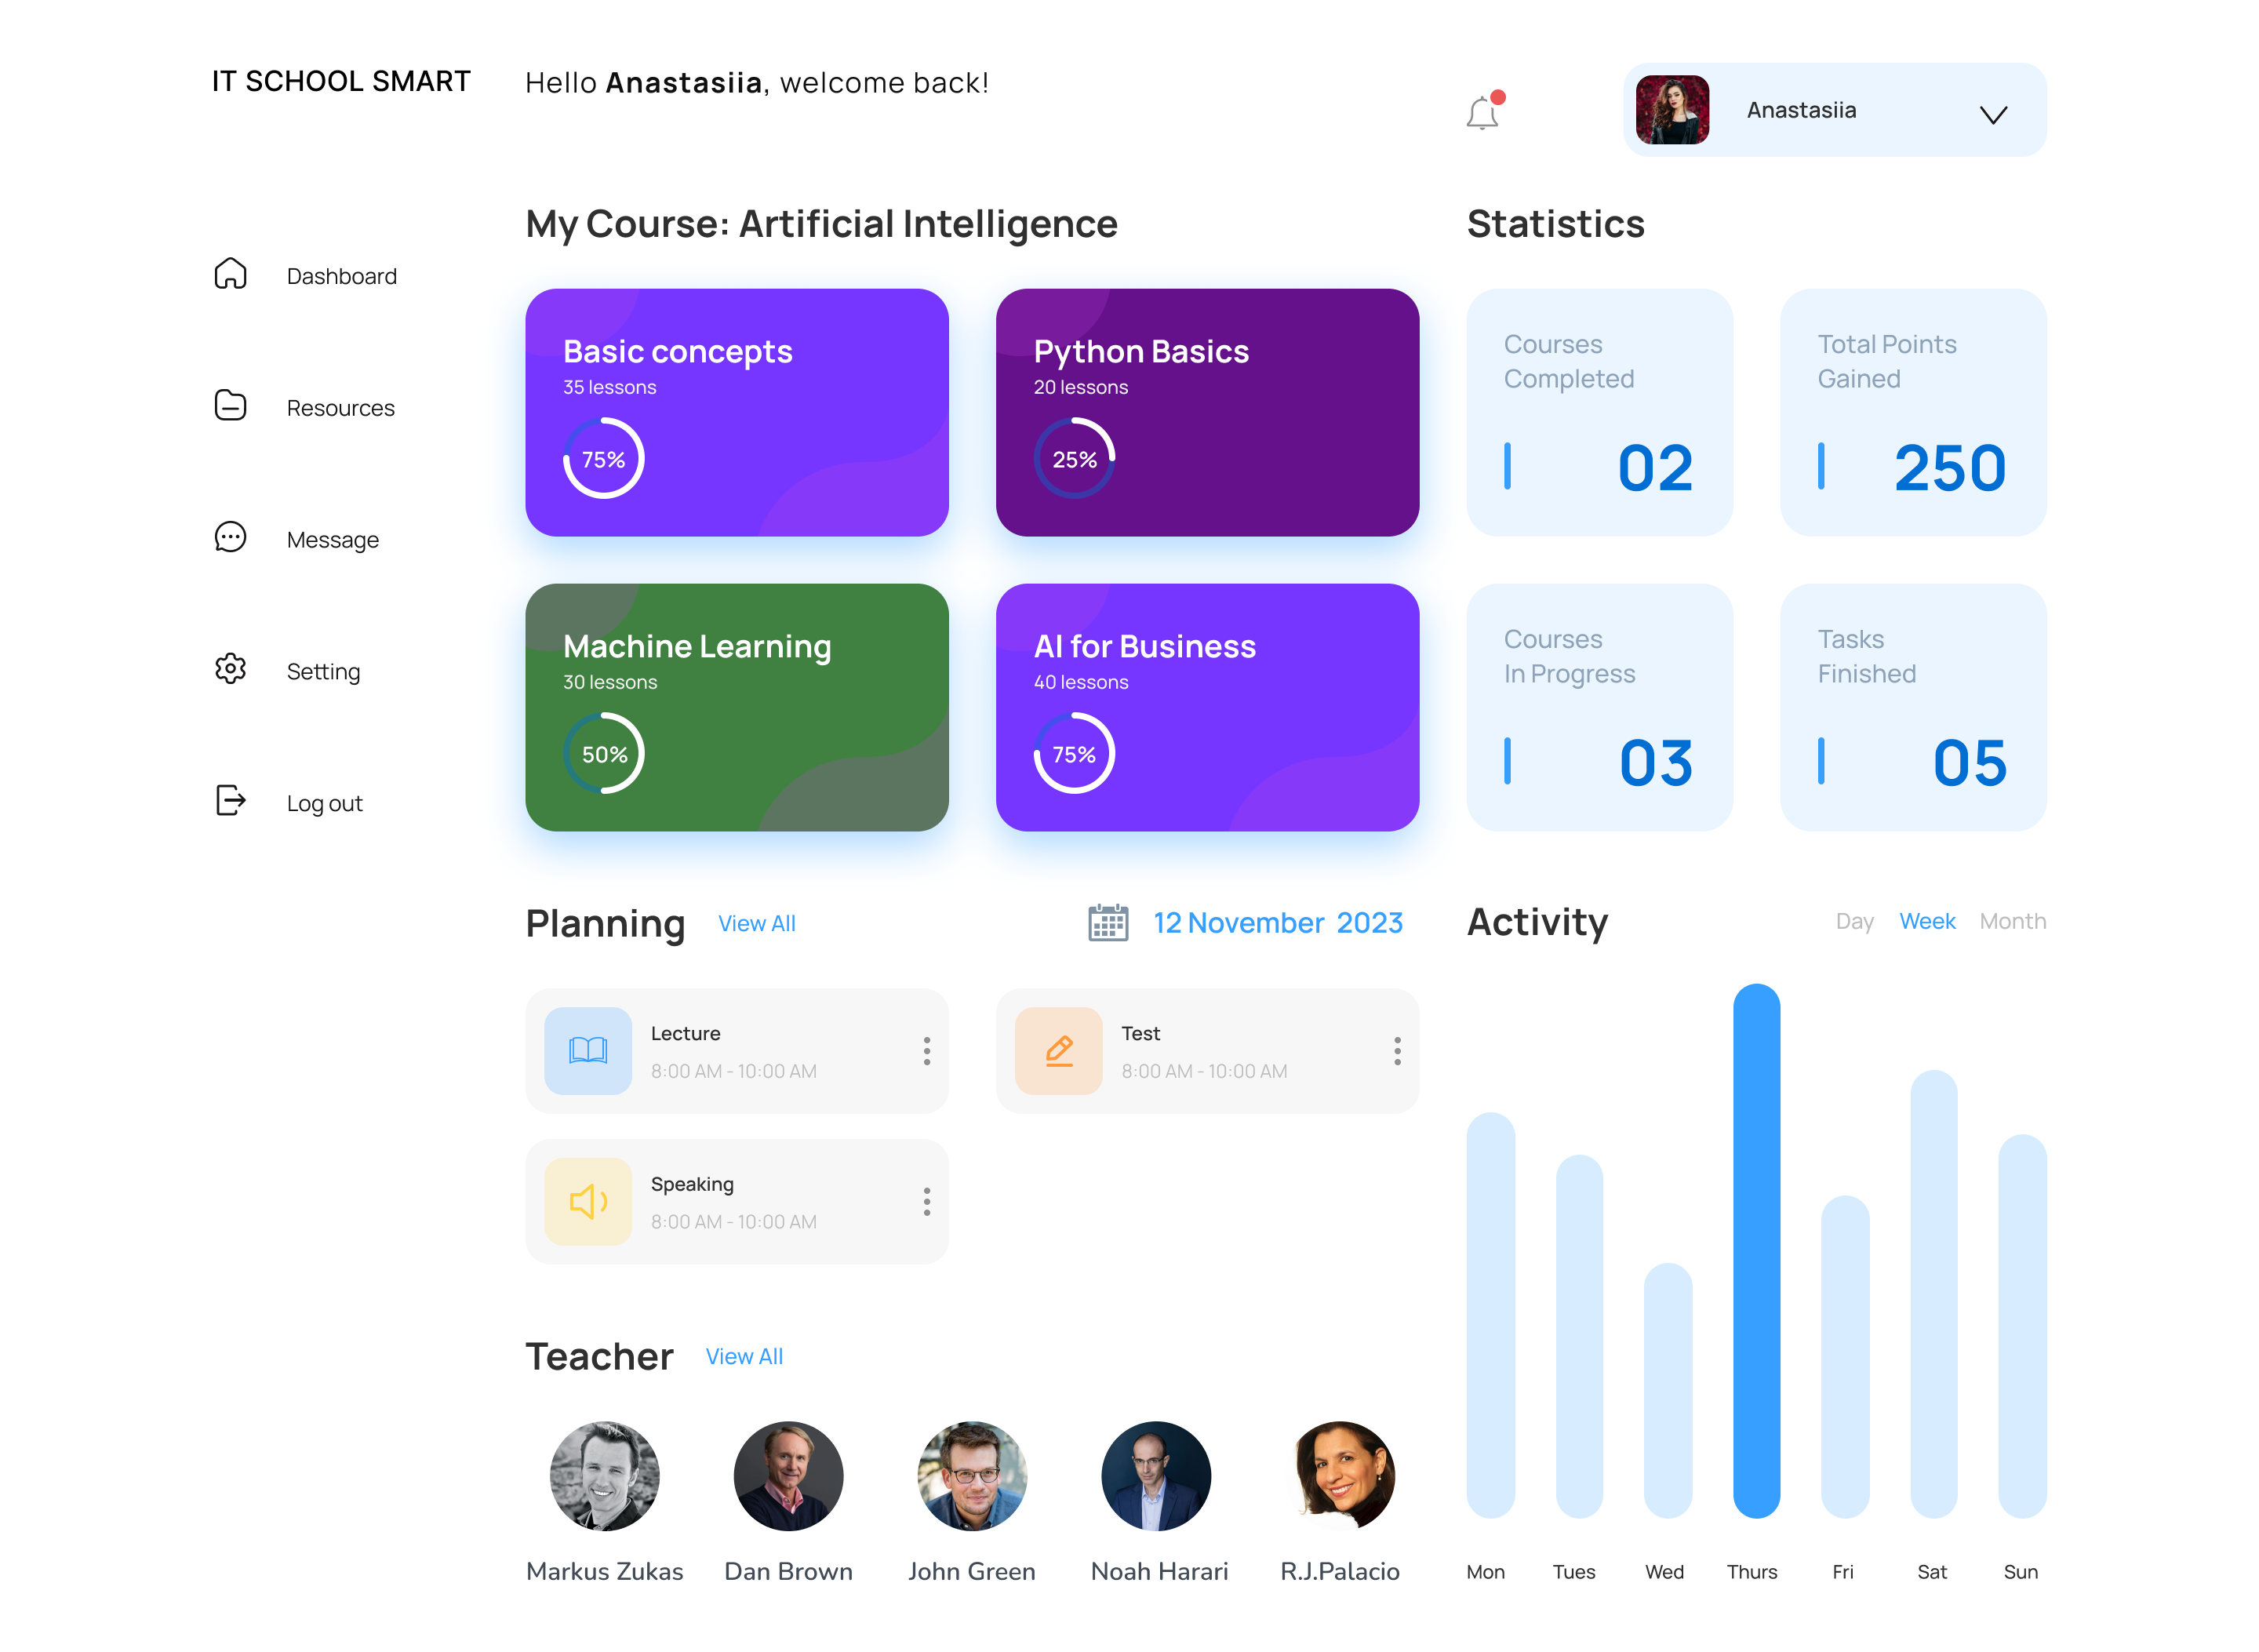This screenshot has width=2259, height=1652.
Task: Open three-dot menu on Test item
Action: point(1397,1051)
